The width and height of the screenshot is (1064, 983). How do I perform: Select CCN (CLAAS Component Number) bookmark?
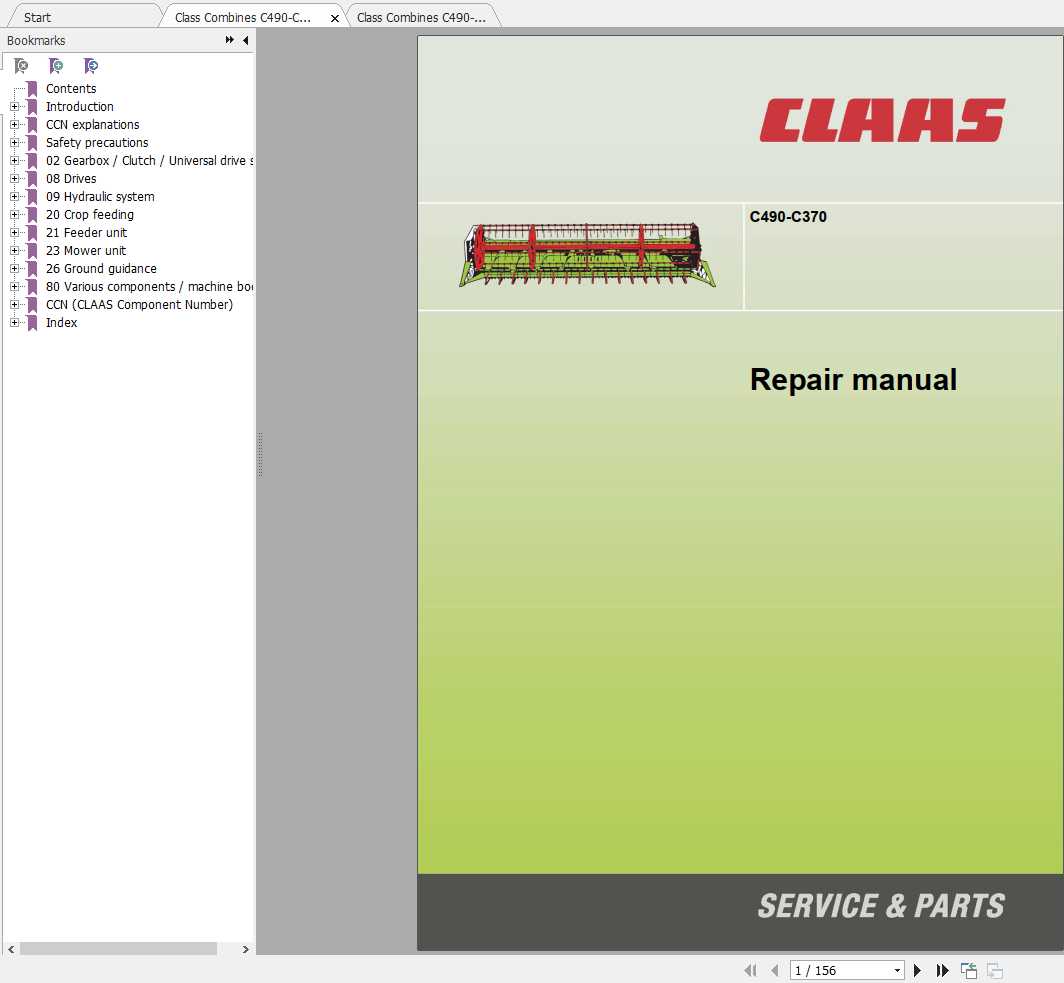(x=139, y=305)
